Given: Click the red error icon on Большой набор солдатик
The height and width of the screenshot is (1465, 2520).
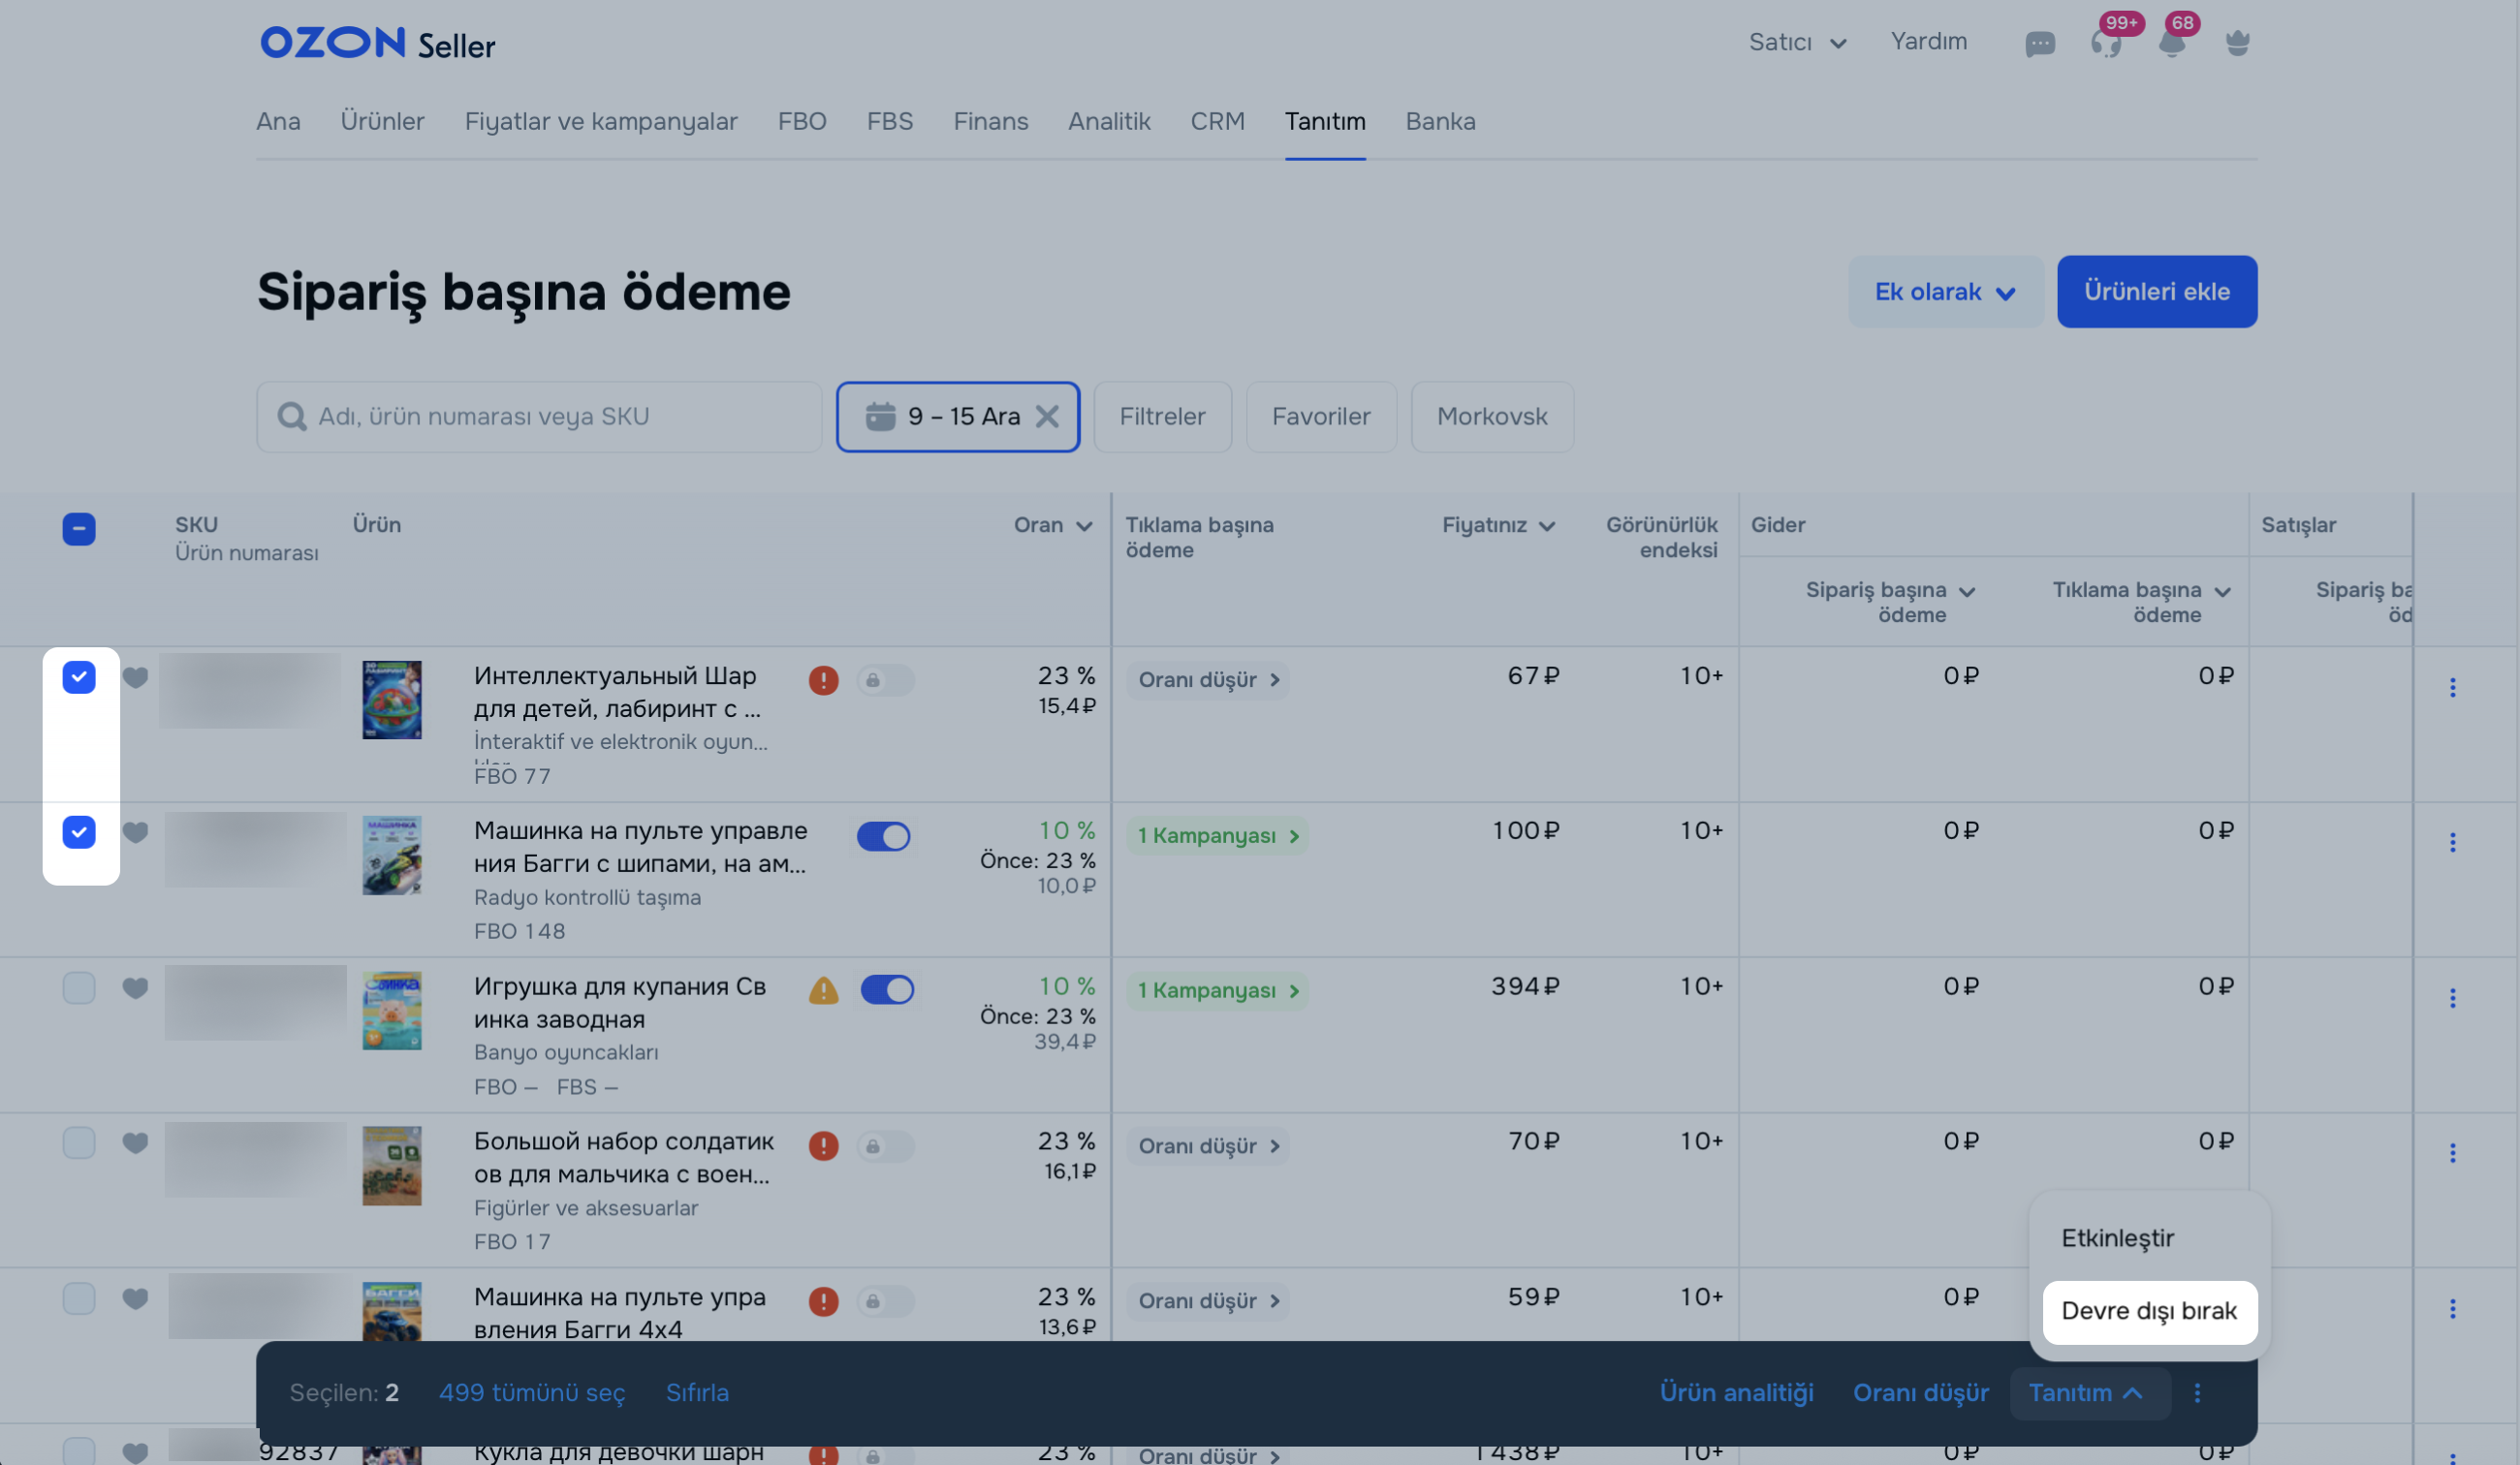Looking at the screenshot, I should point(823,1145).
